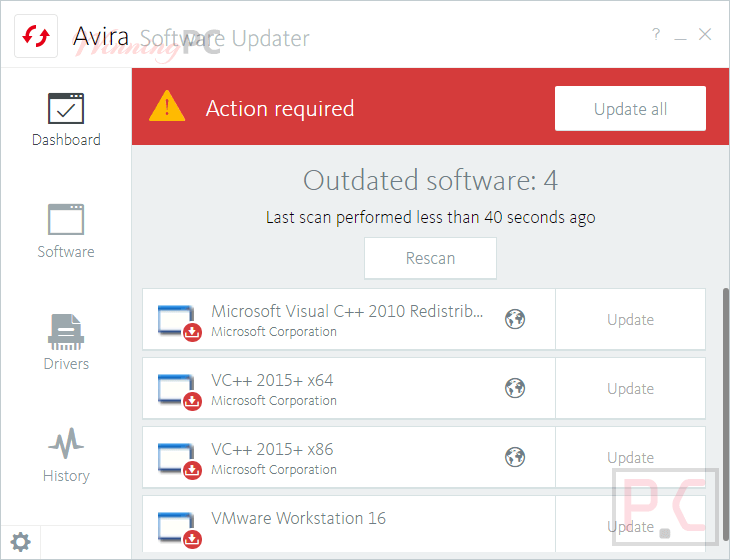Open the Dashboard section
The height and width of the screenshot is (560, 730).
pos(66,120)
